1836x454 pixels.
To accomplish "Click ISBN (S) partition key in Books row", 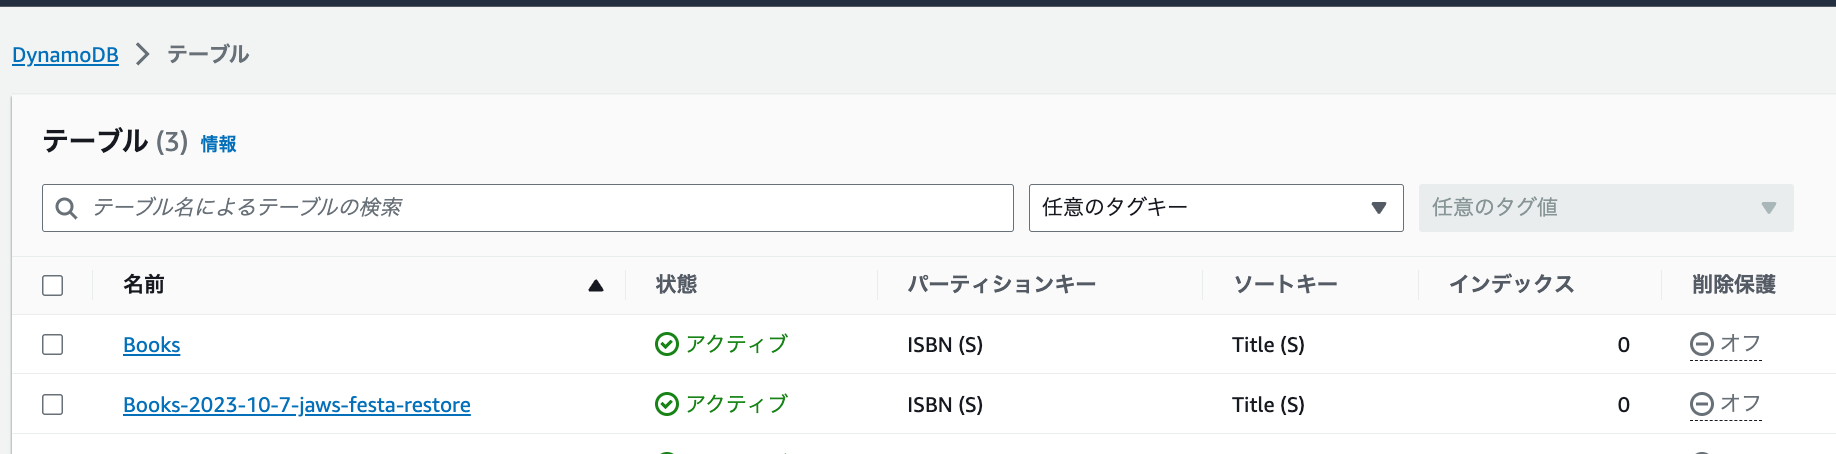I will coord(945,345).
